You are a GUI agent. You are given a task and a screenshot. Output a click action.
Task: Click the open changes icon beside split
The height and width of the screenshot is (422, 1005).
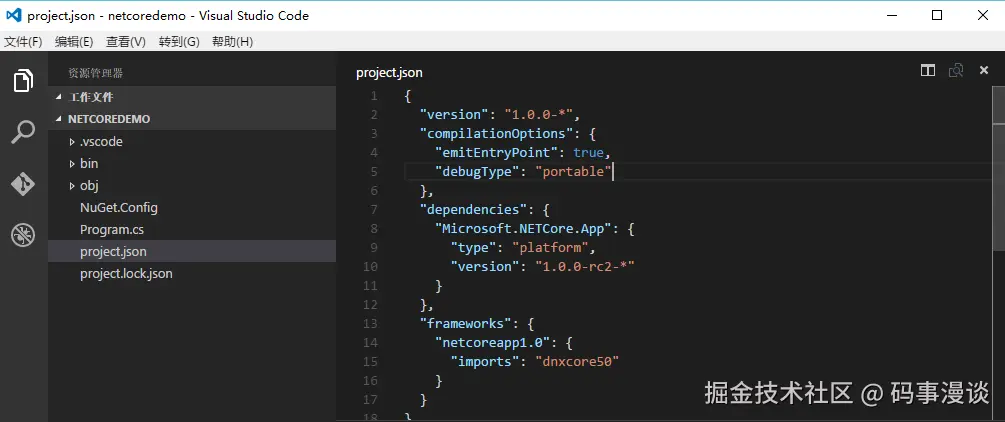[956, 71]
